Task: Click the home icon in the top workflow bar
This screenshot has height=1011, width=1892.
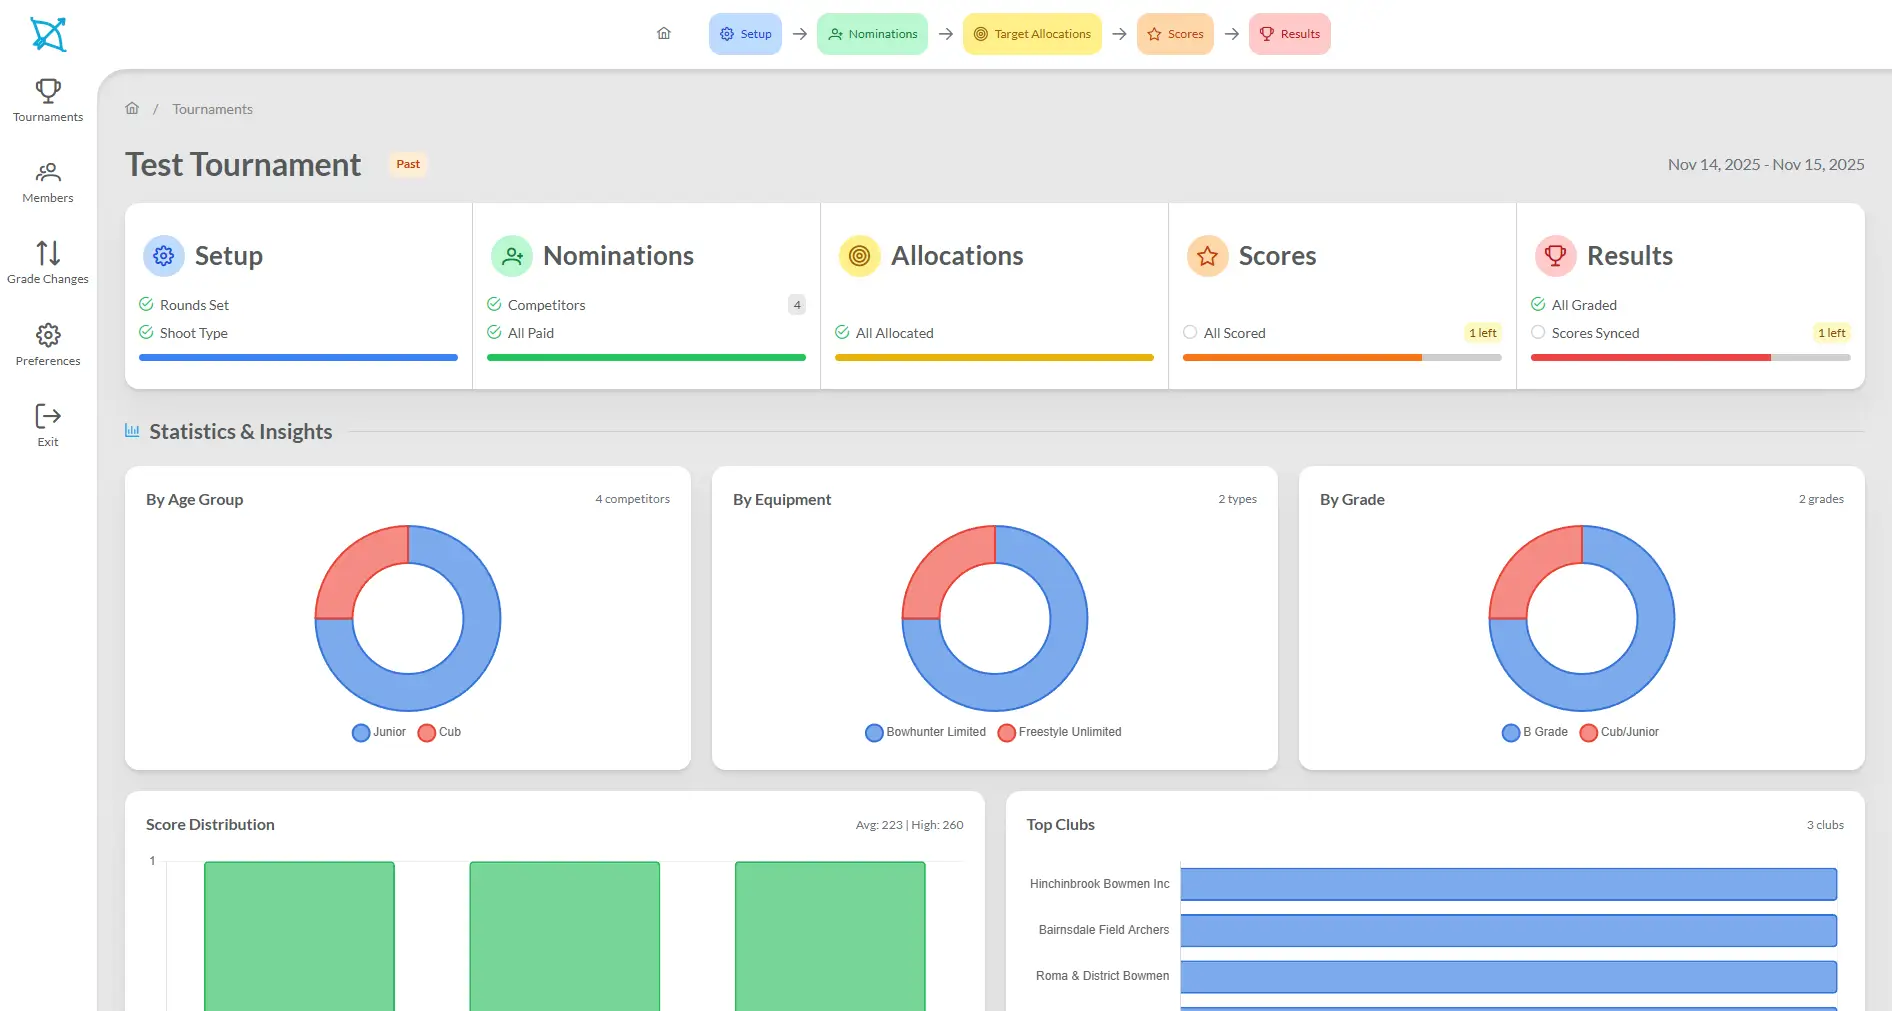Action: 664,34
